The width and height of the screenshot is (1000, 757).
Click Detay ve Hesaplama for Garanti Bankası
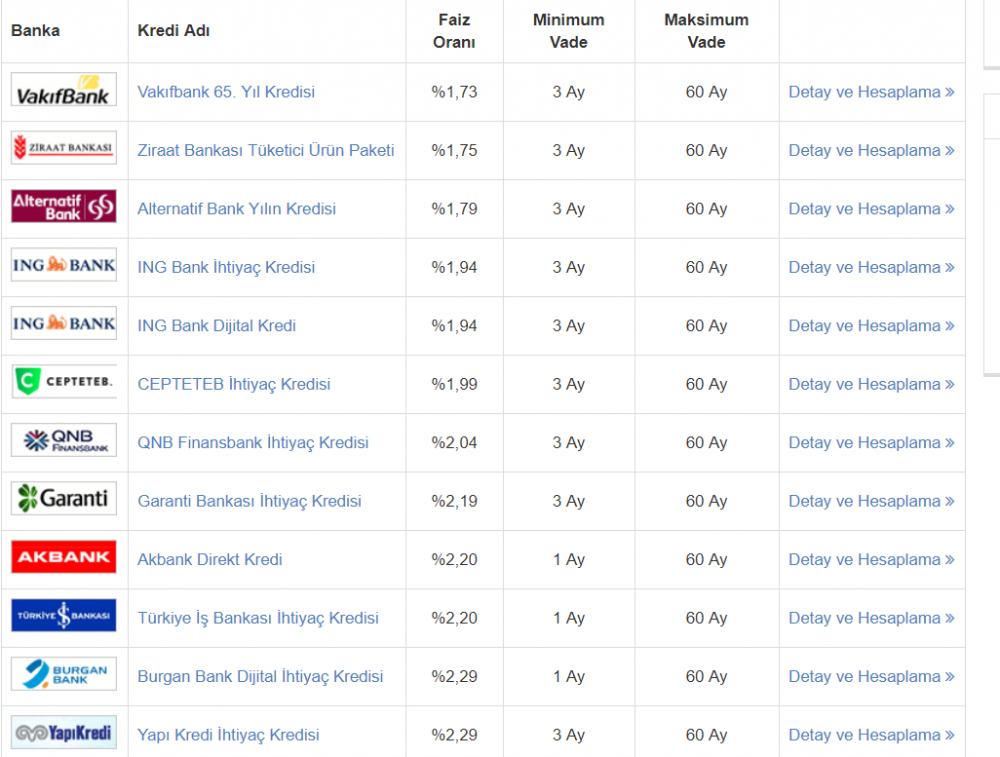(x=871, y=501)
